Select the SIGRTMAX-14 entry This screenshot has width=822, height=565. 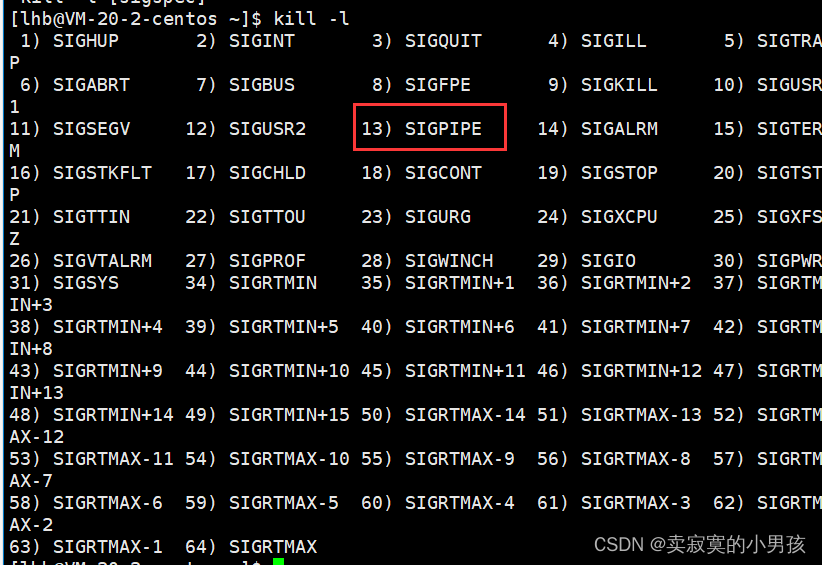tap(465, 415)
